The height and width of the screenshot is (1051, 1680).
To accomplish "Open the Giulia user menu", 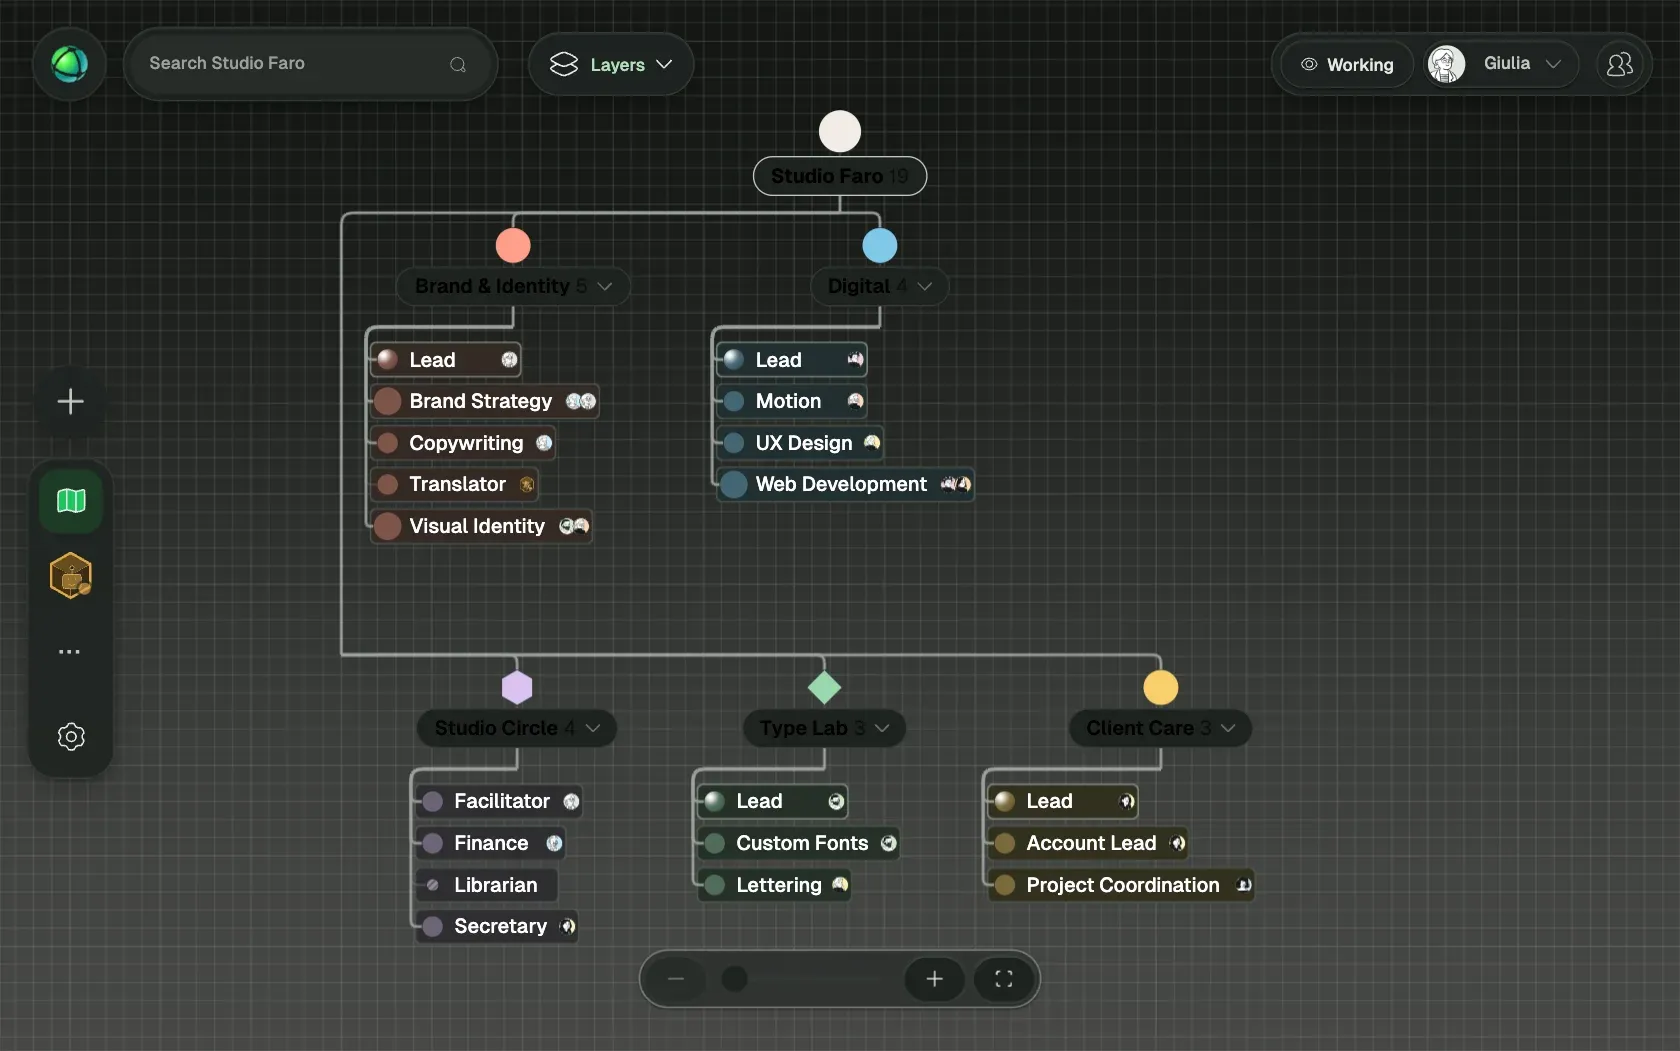I will 1502,64.
